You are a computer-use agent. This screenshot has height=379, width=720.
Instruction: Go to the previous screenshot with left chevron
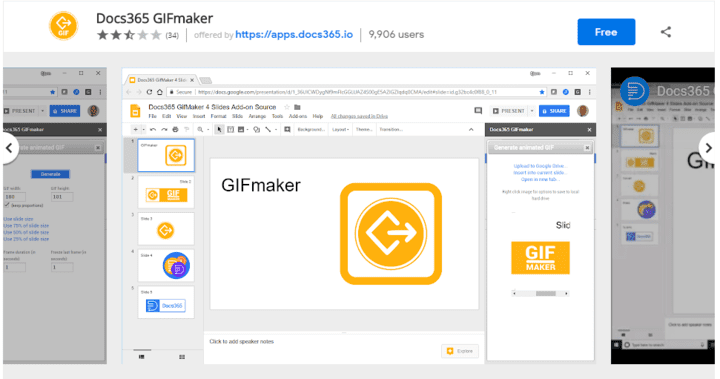(x=9, y=148)
